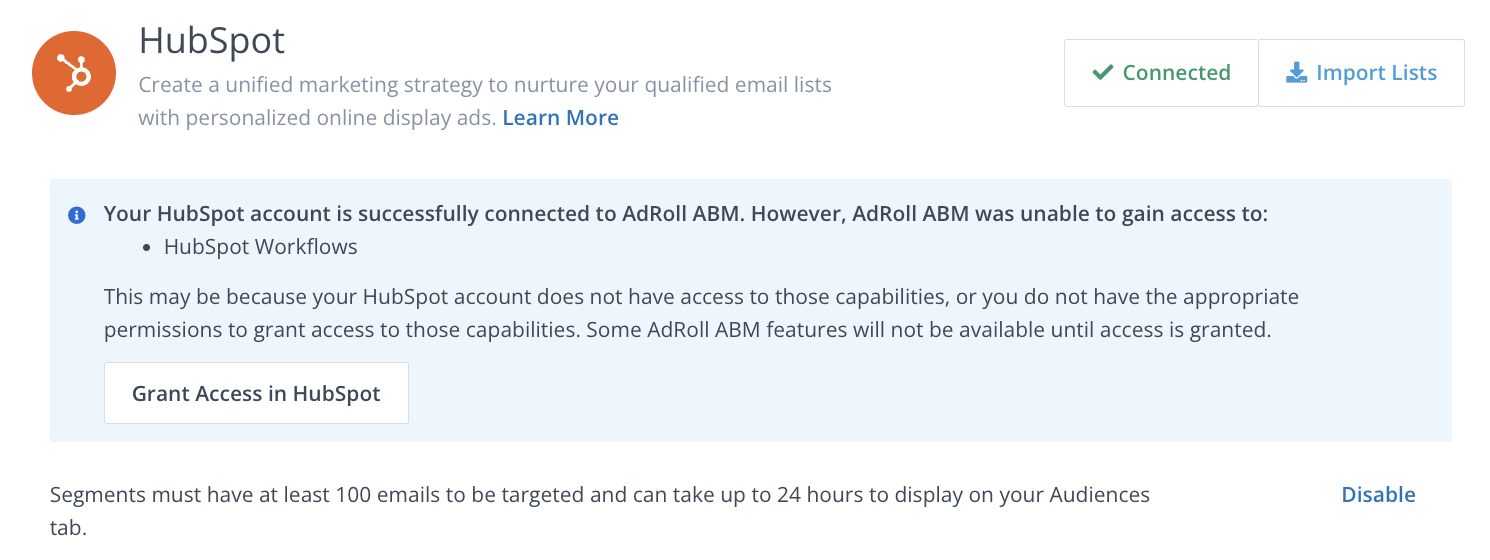Open Import Lists for HubSpot
This screenshot has width=1490, height=560.
point(1361,73)
